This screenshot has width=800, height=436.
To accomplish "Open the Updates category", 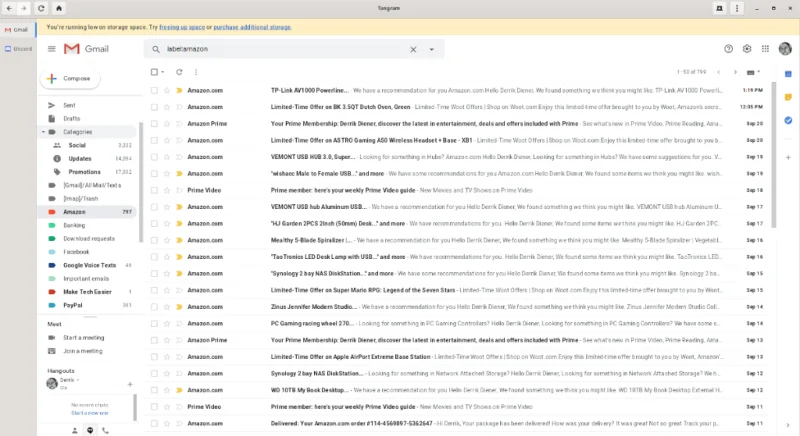I will point(80,159).
